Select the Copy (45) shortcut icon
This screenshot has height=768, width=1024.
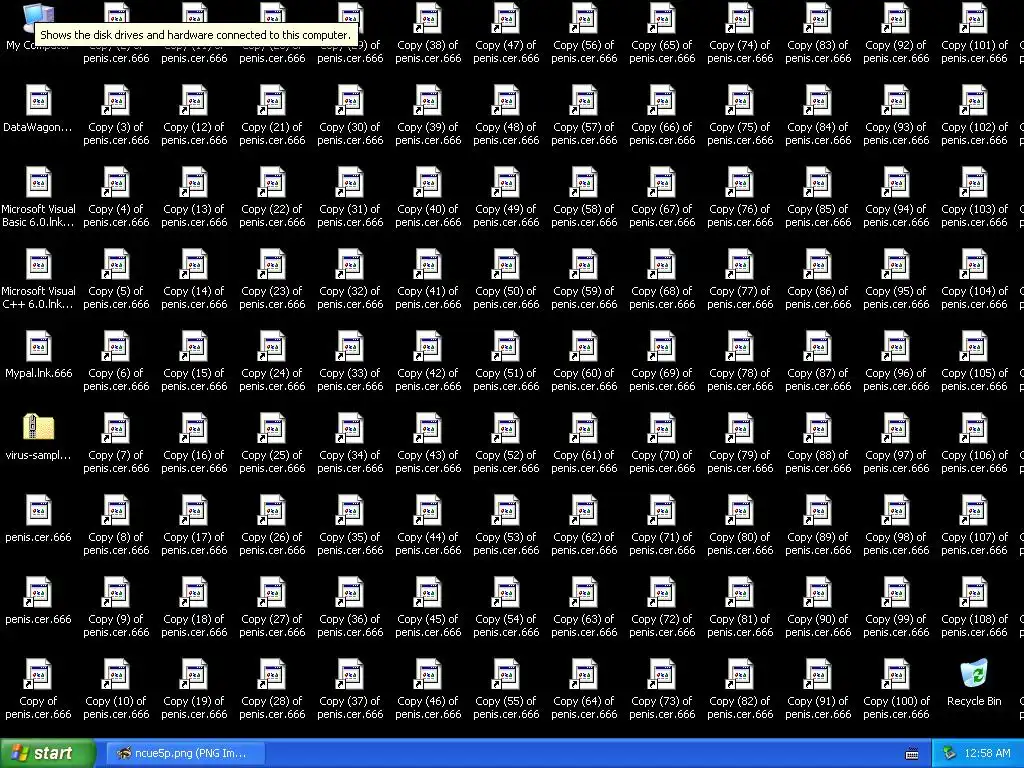(428, 593)
